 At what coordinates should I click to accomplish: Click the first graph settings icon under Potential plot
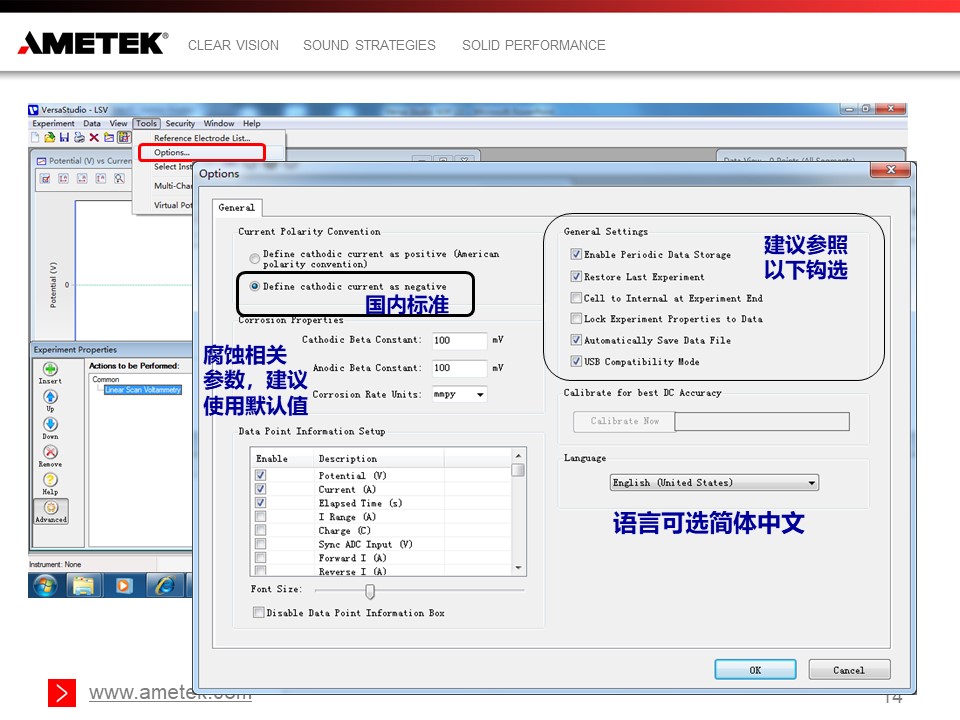[x=45, y=179]
